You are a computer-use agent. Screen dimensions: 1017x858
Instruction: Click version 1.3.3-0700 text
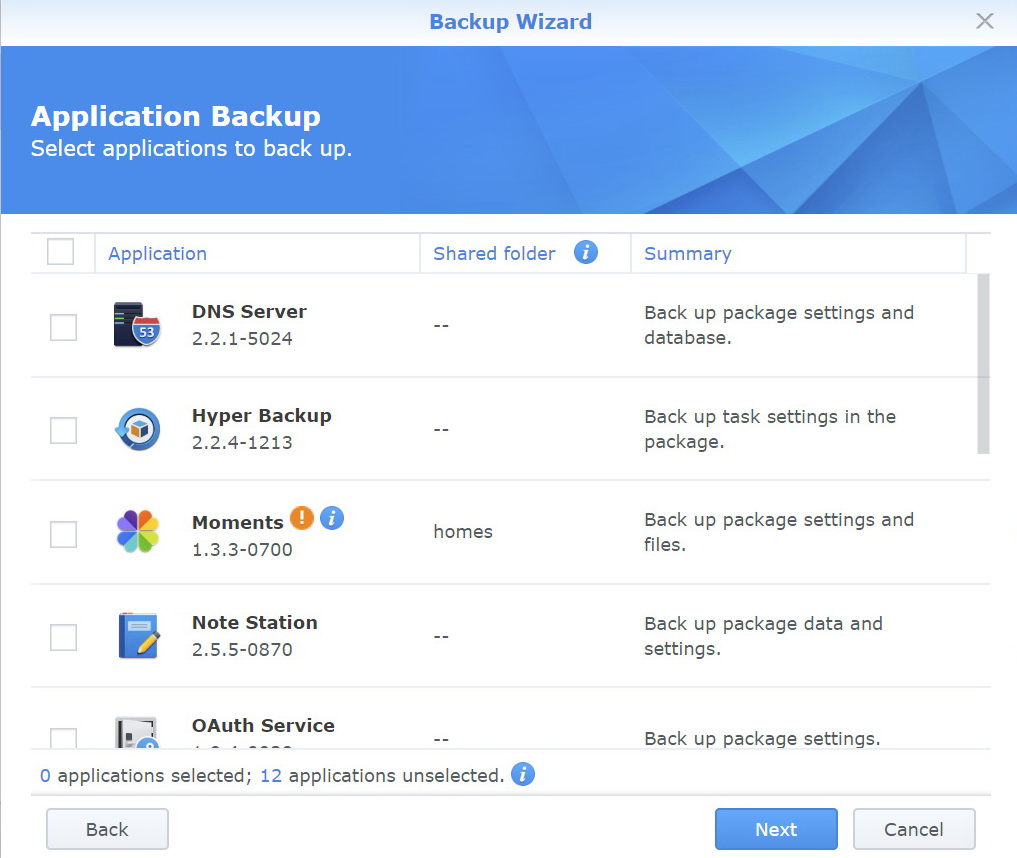[x=242, y=549]
